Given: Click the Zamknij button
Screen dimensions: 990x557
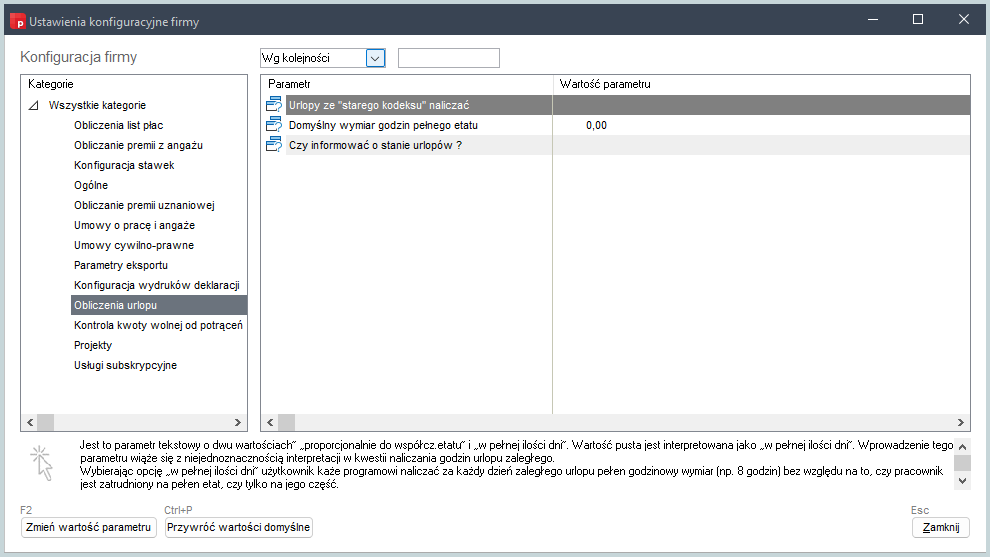Looking at the screenshot, I should click(x=941, y=527).
